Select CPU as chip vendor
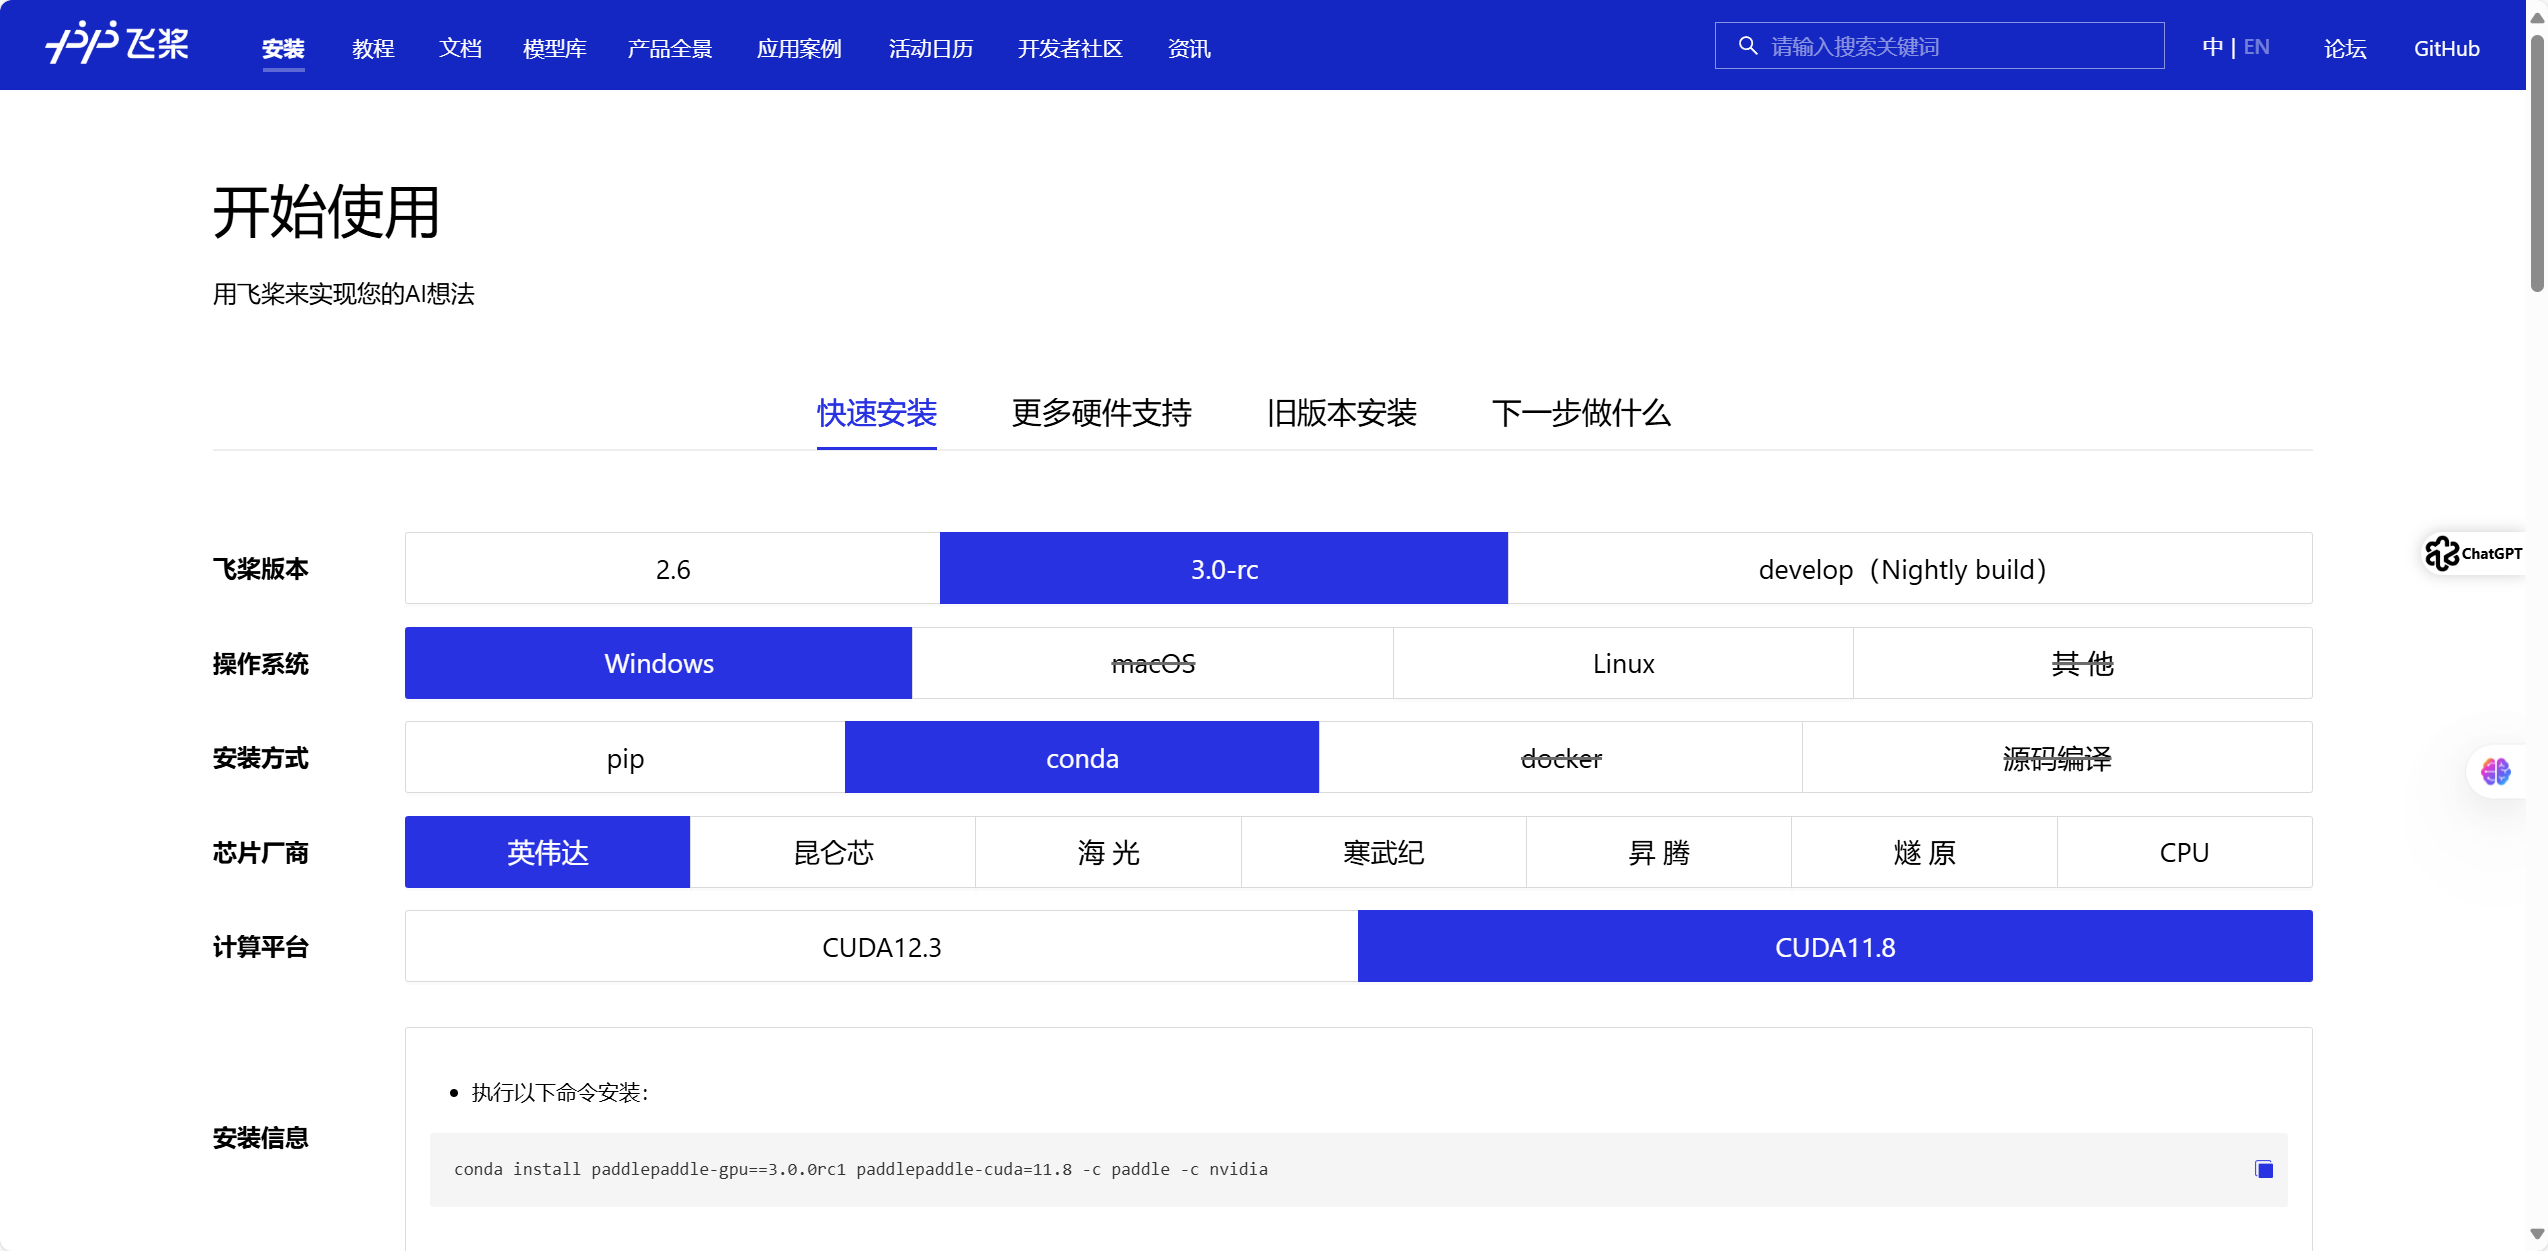The height and width of the screenshot is (1251, 2548). coord(2183,853)
